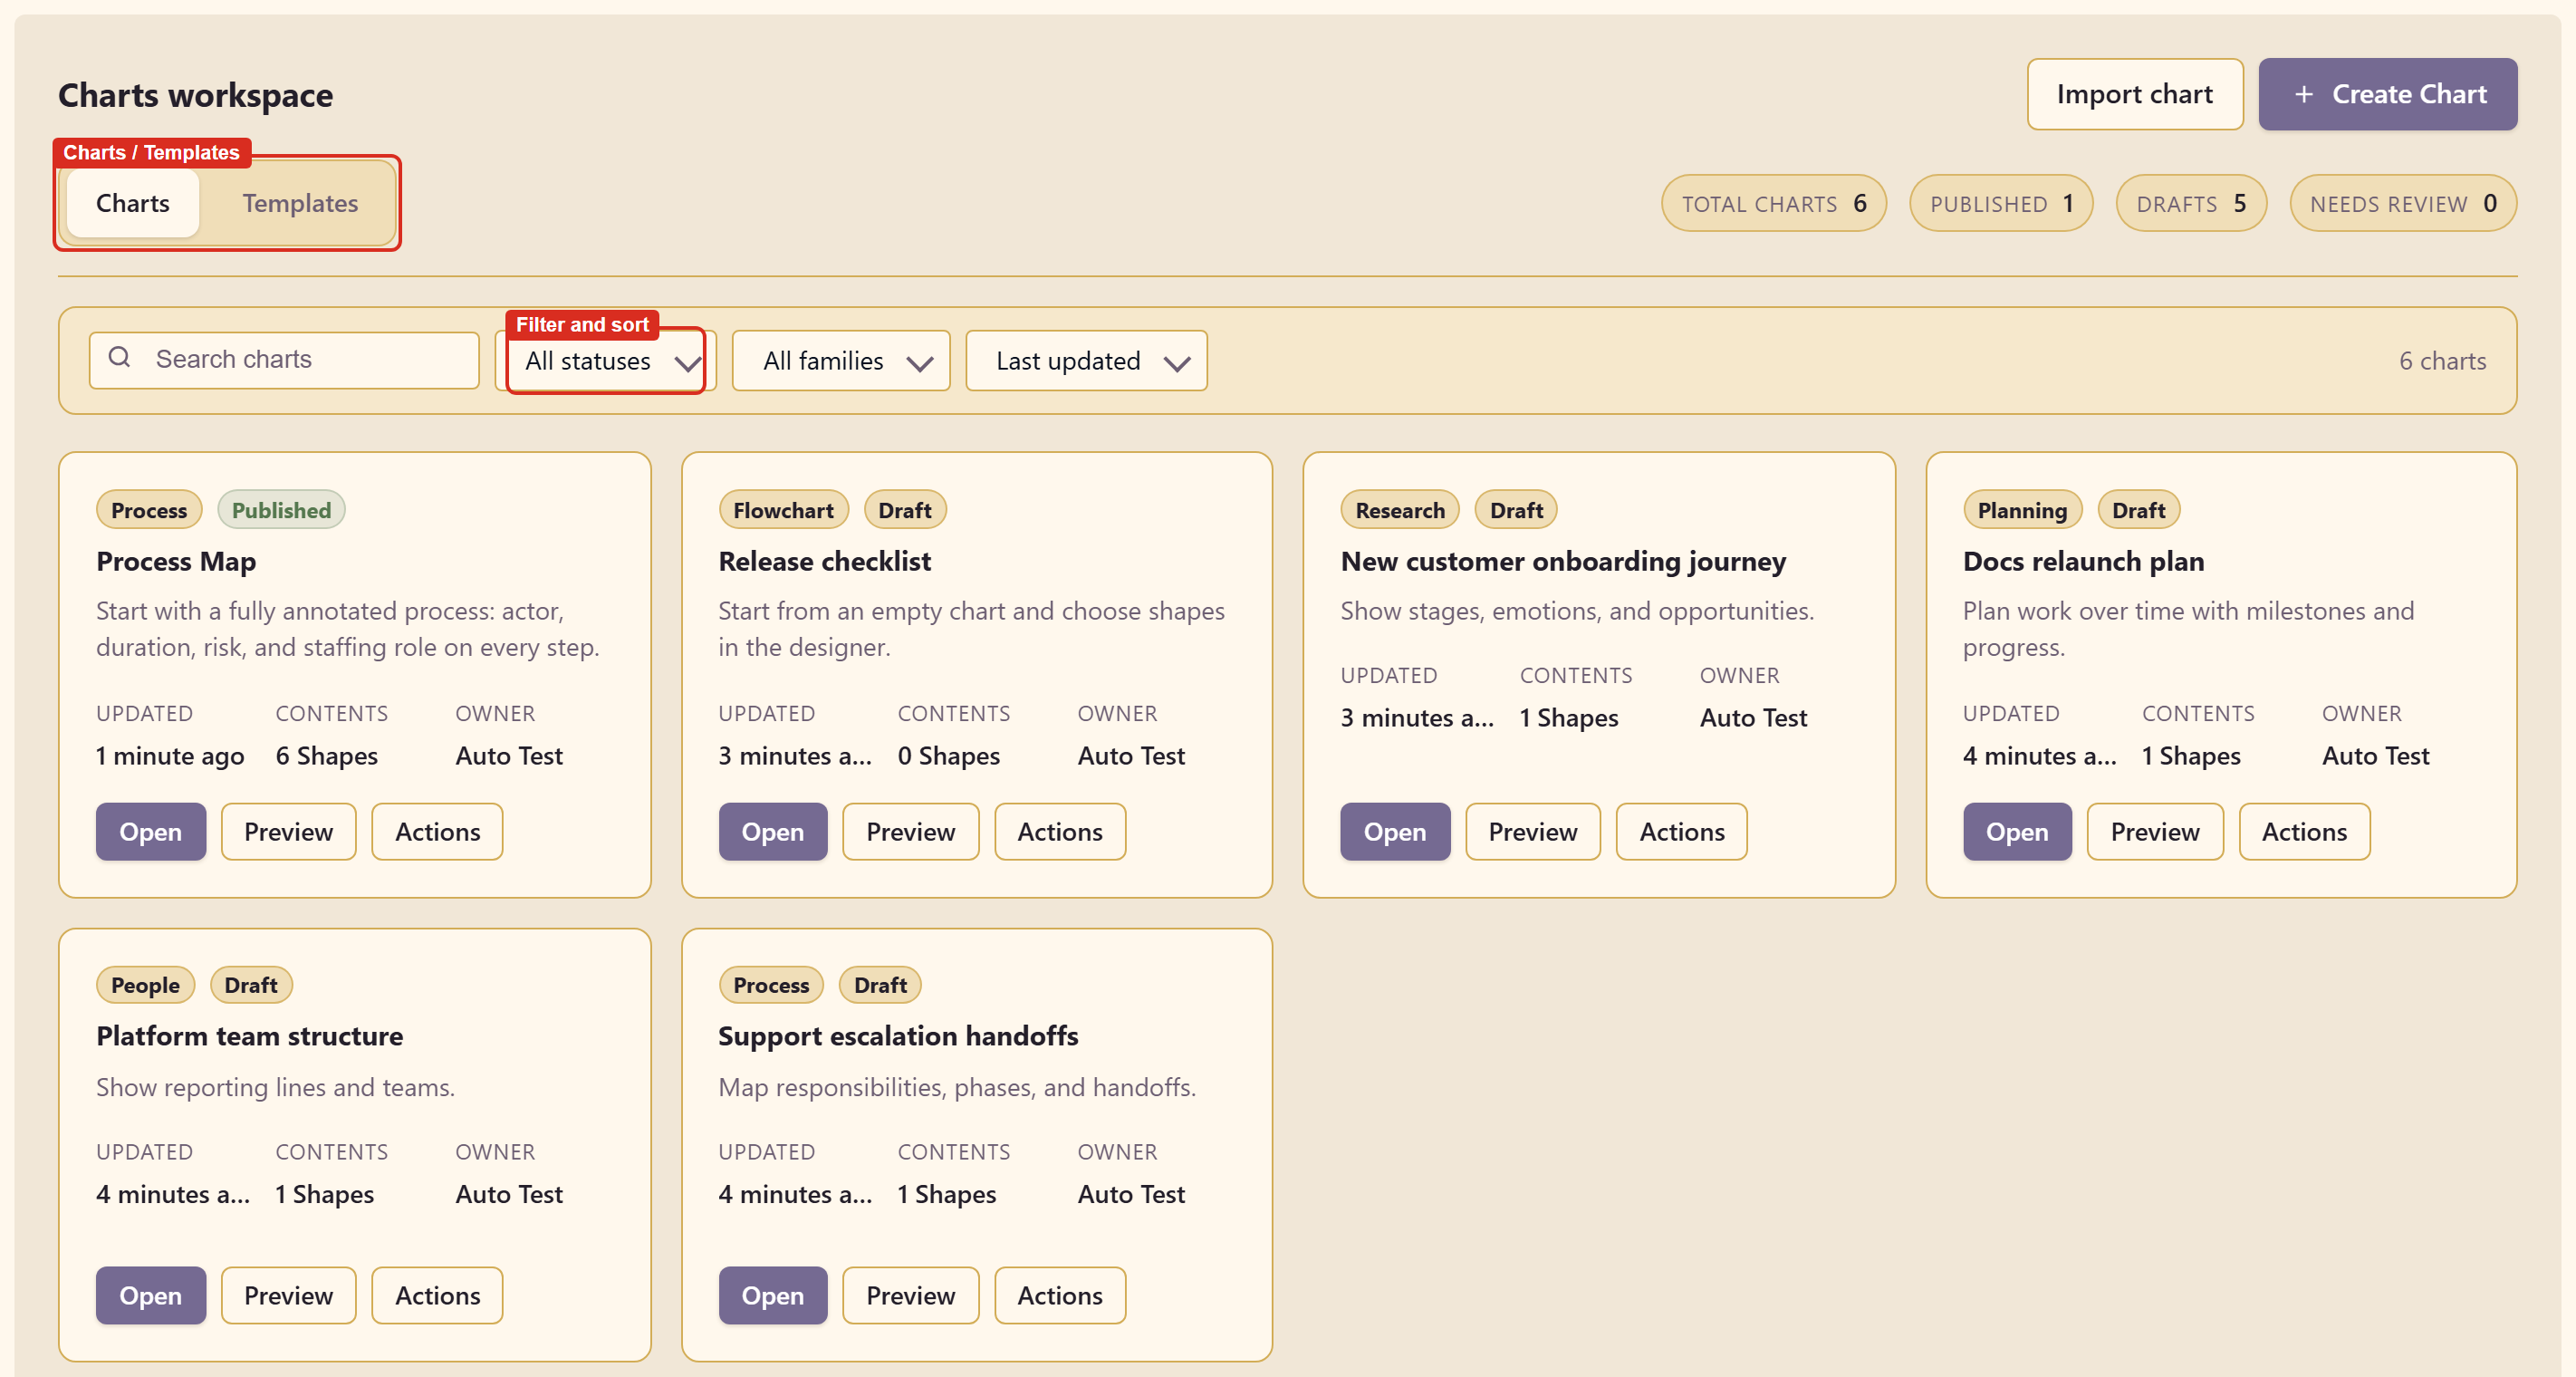The image size is (2576, 1377).
Task: Open New customer onboarding journey chart
Action: (1394, 831)
